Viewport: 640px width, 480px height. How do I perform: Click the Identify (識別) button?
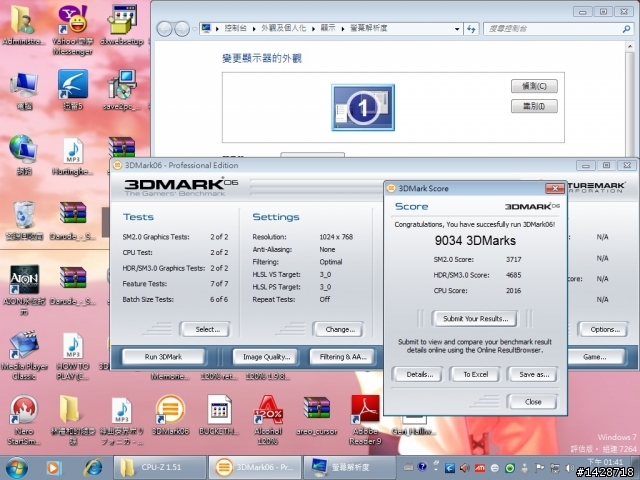pyautogui.click(x=534, y=106)
